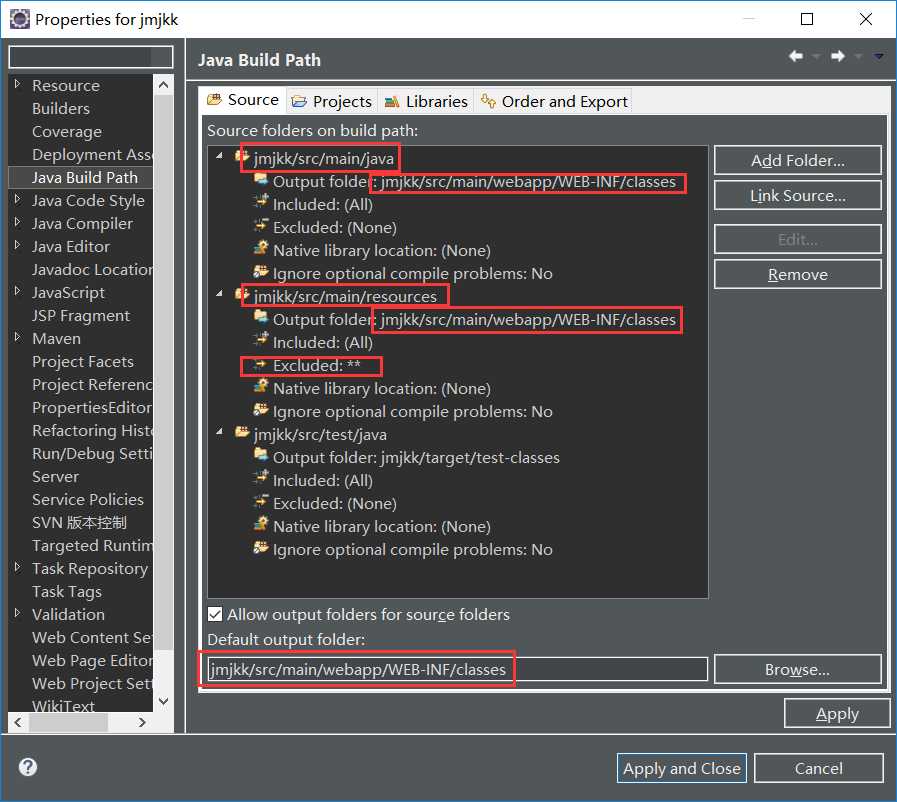Click the Default output folder text field
The width and height of the screenshot is (897, 802).
457,669
